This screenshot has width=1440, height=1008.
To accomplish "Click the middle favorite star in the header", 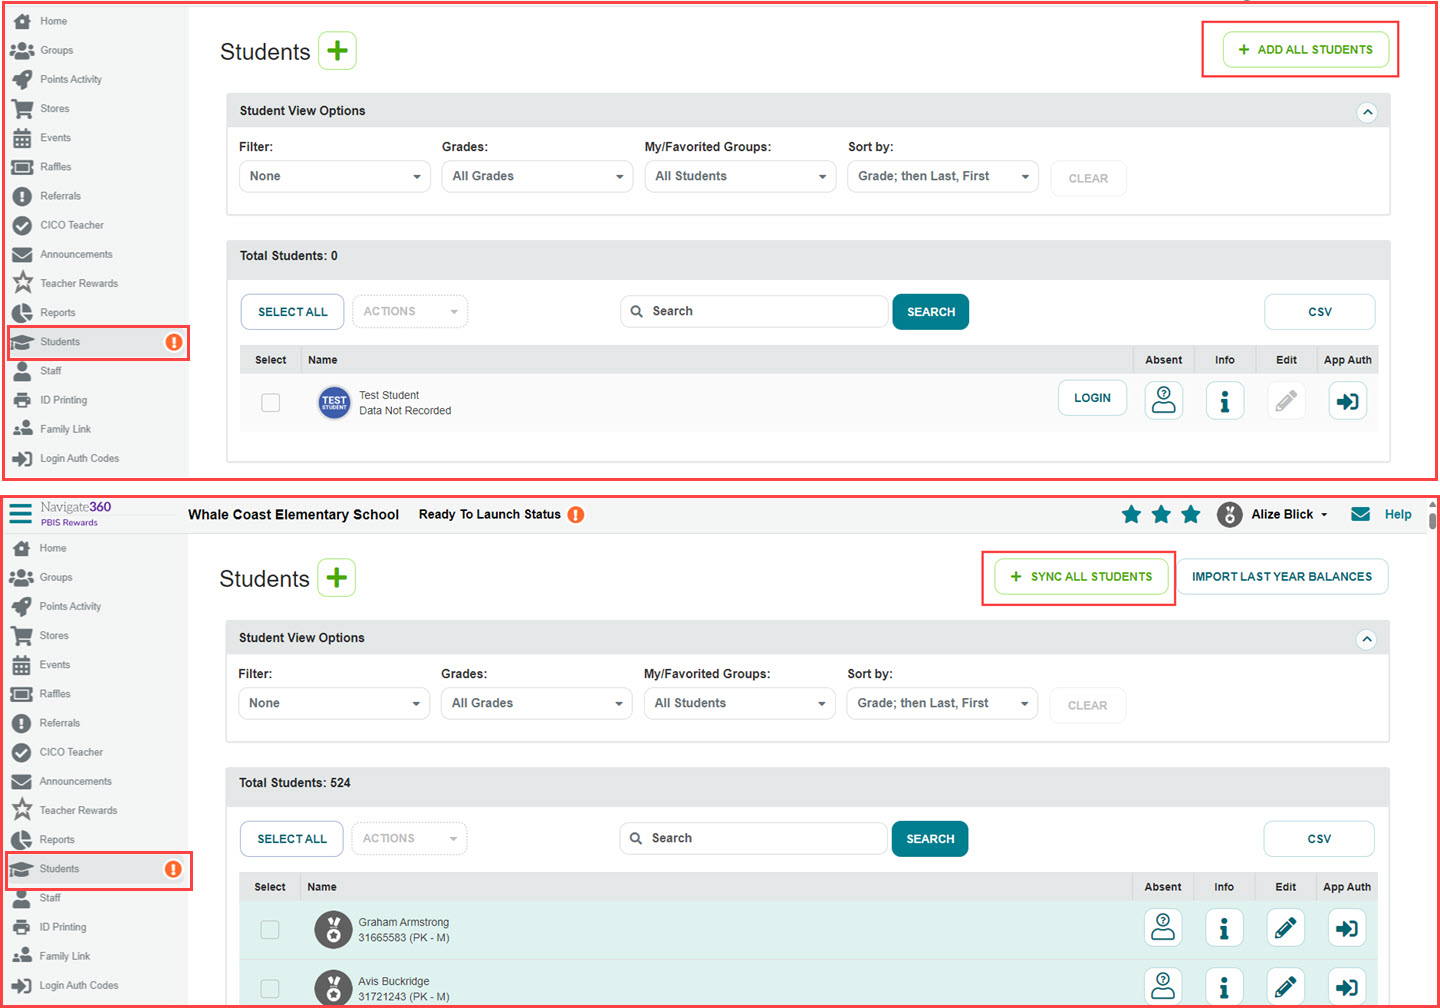I will [1161, 514].
